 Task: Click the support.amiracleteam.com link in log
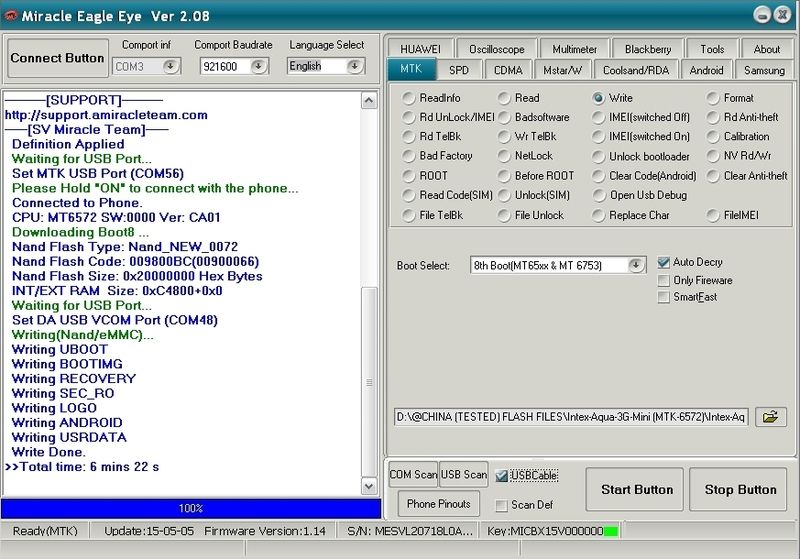point(106,115)
